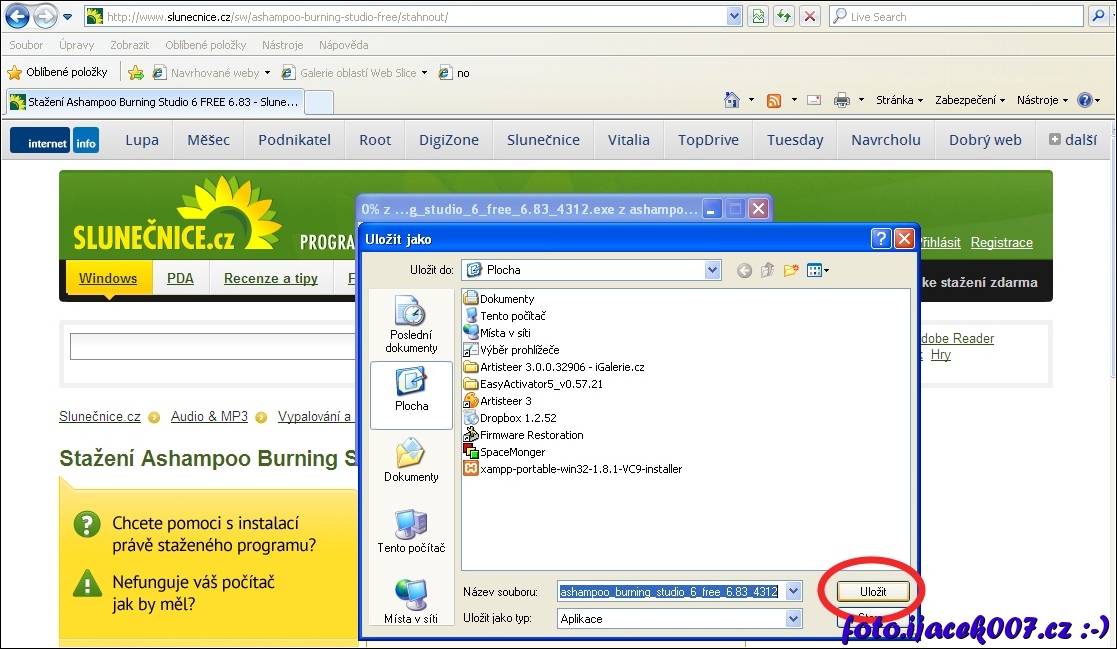
Task: Open the Uložit jako typ dropdown
Action: point(793,619)
